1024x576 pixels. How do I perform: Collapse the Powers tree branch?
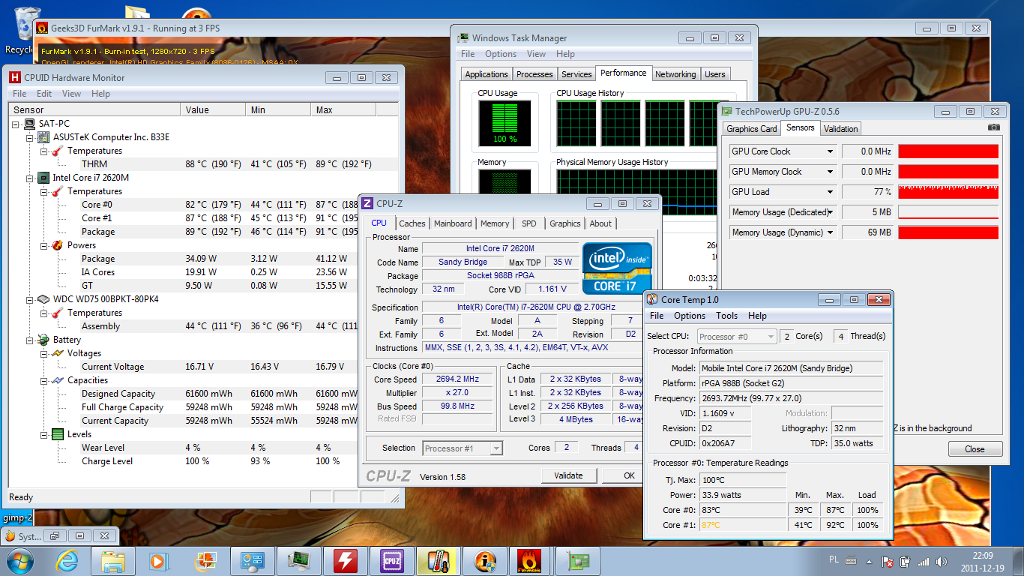tap(44, 246)
